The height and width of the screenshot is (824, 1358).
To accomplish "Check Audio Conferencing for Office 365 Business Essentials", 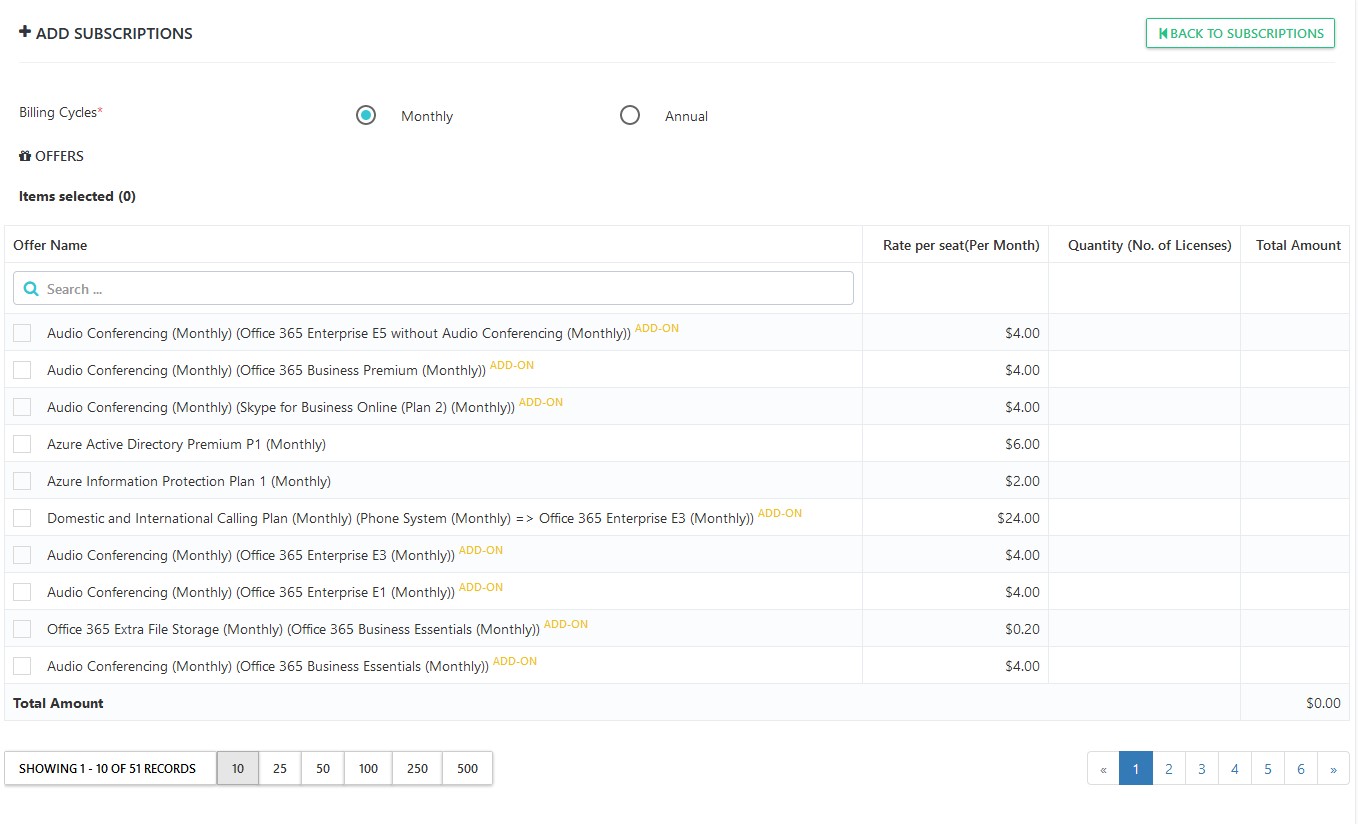I will pyautogui.click(x=22, y=666).
